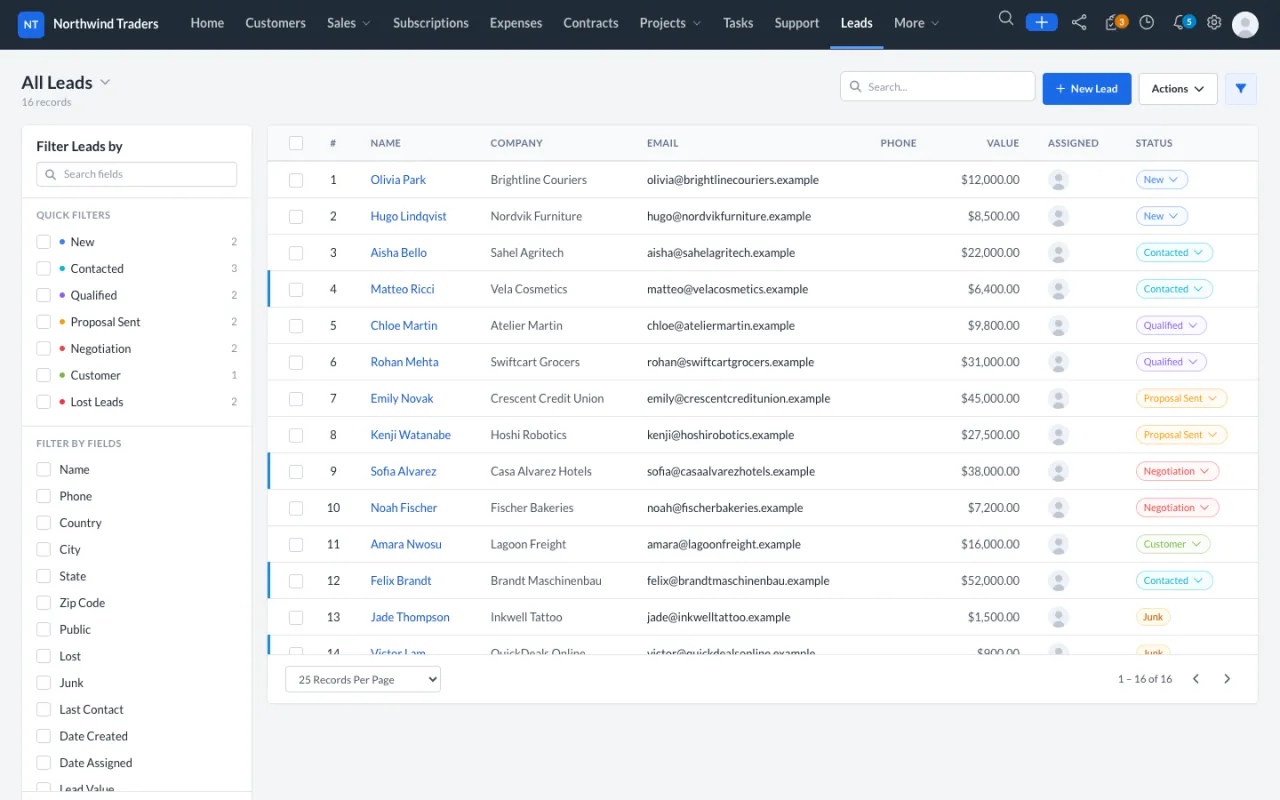Image resolution: width=1280 pixels, height=800 pixels.
Task: Enable the Country field filter checkbox
Action: pos(43,523)
